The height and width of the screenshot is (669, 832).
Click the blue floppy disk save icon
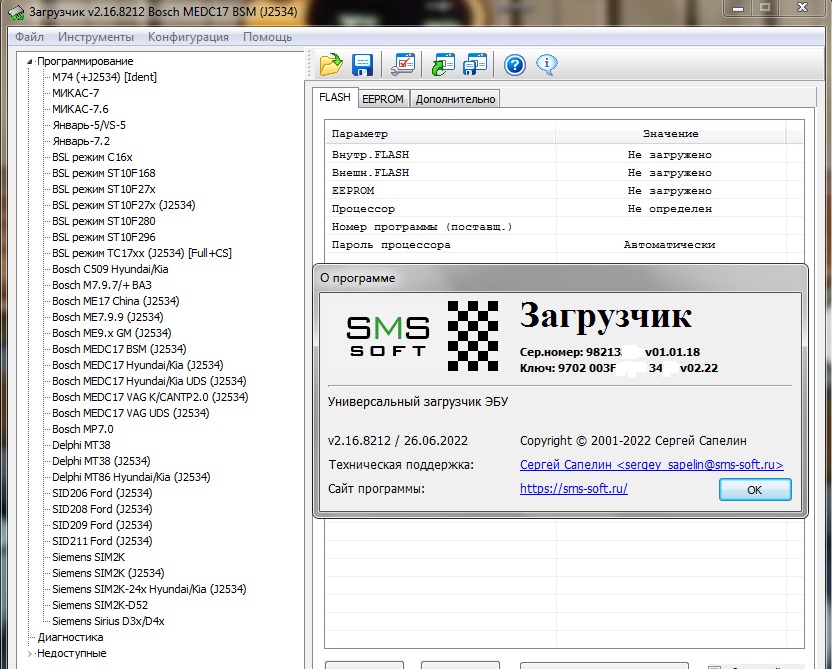pos(362,66)
